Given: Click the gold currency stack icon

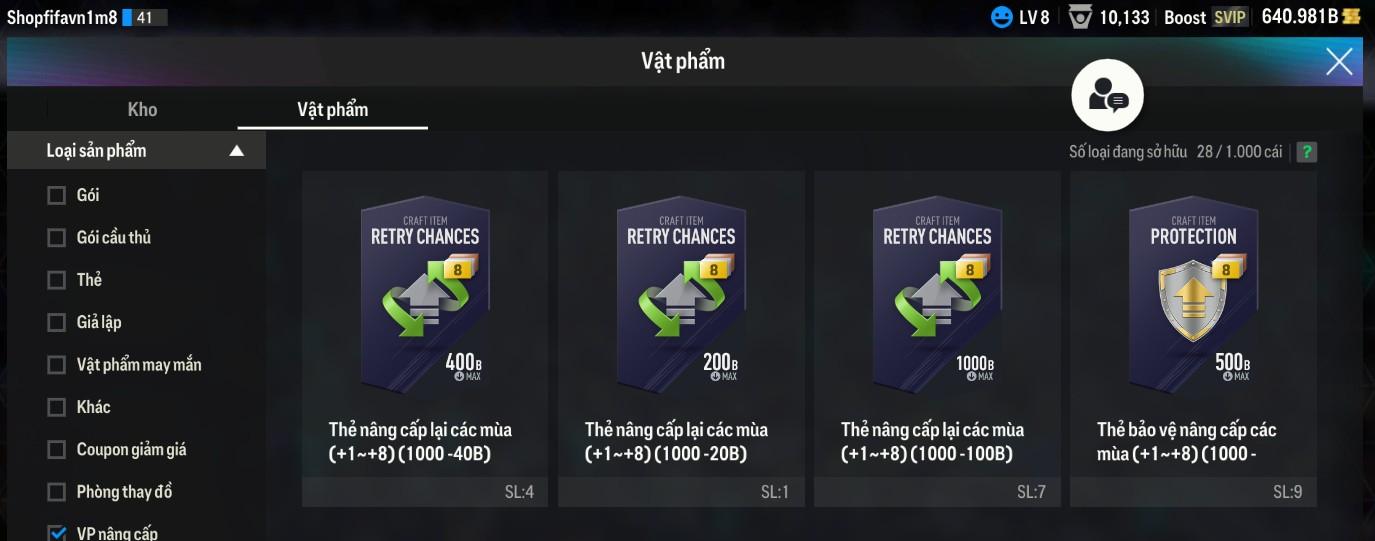Looking at the screenshot, I should click(1352, 16).
